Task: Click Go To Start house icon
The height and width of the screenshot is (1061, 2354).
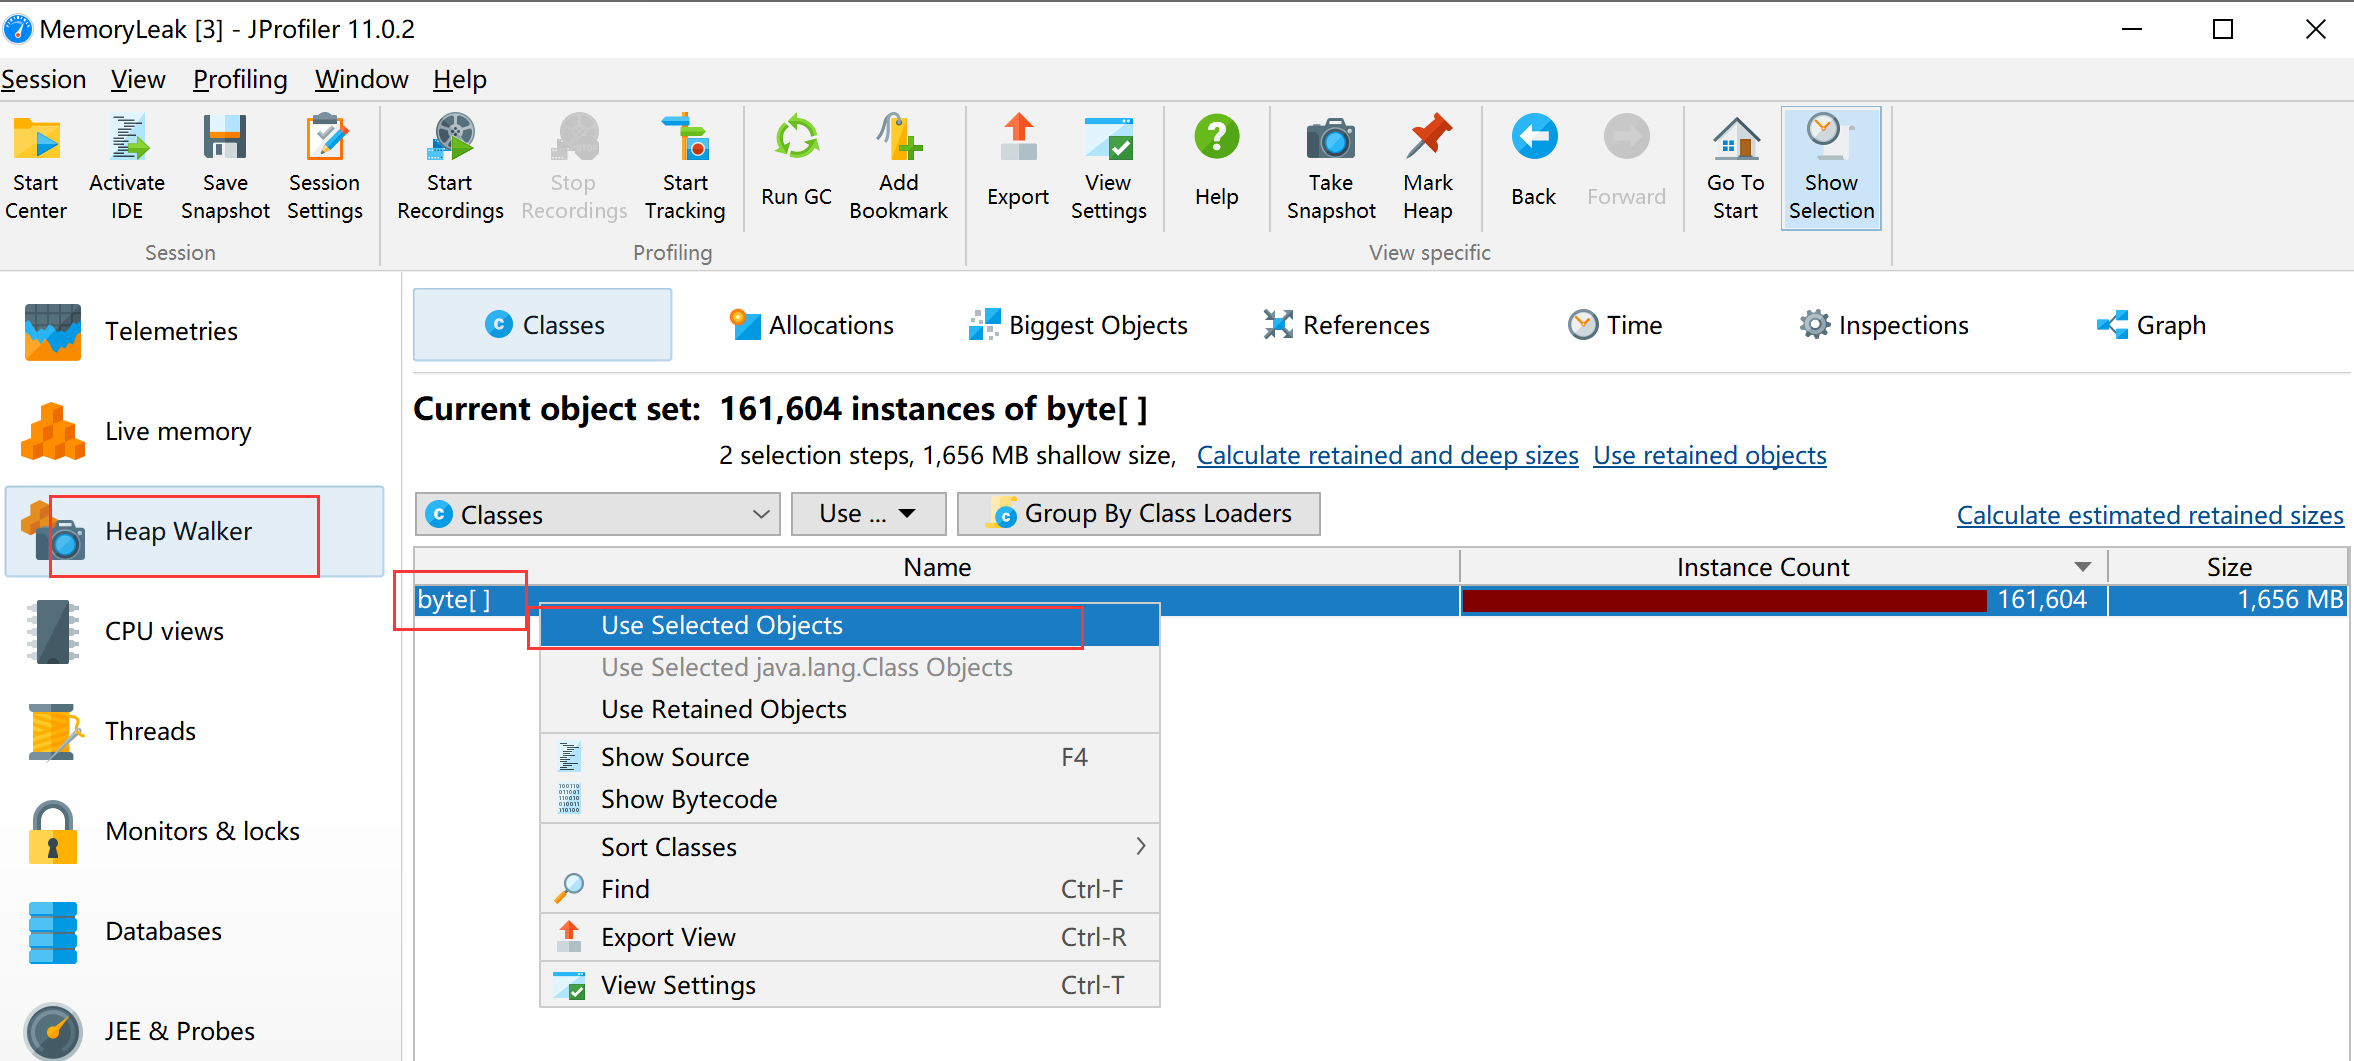Action: [1735, 167]
